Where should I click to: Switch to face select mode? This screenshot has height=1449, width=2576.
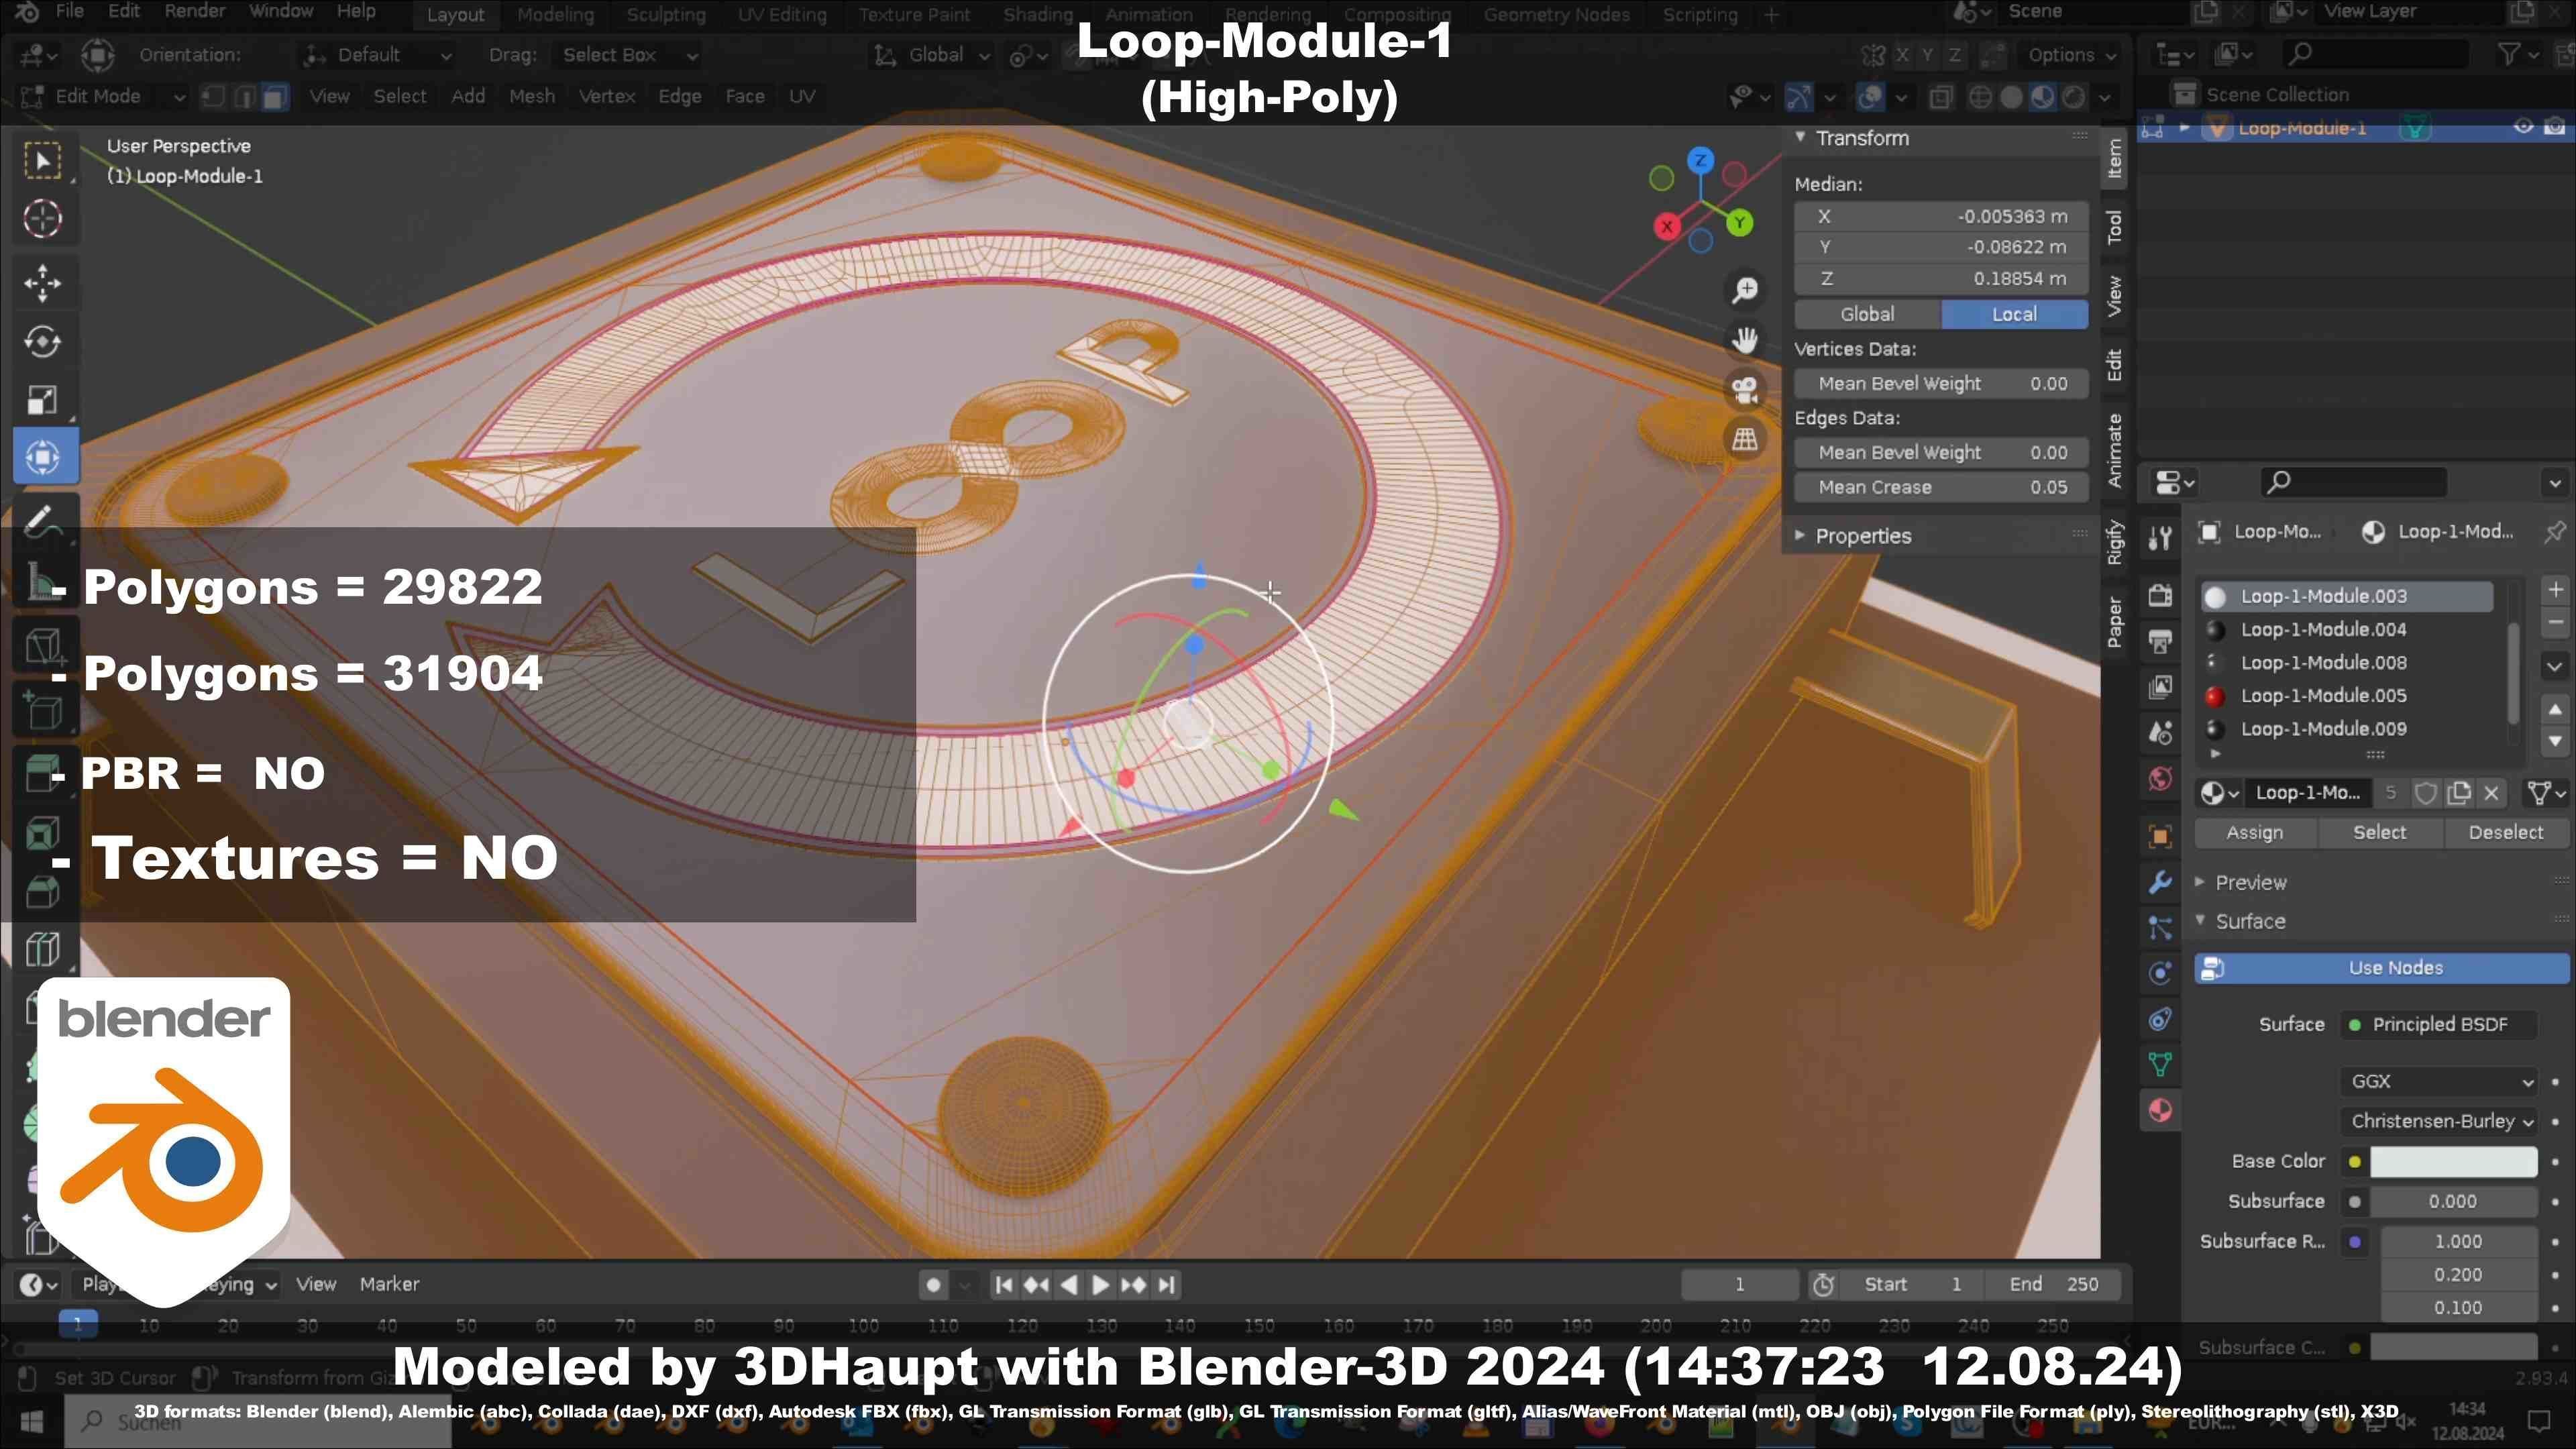[275, 96]
